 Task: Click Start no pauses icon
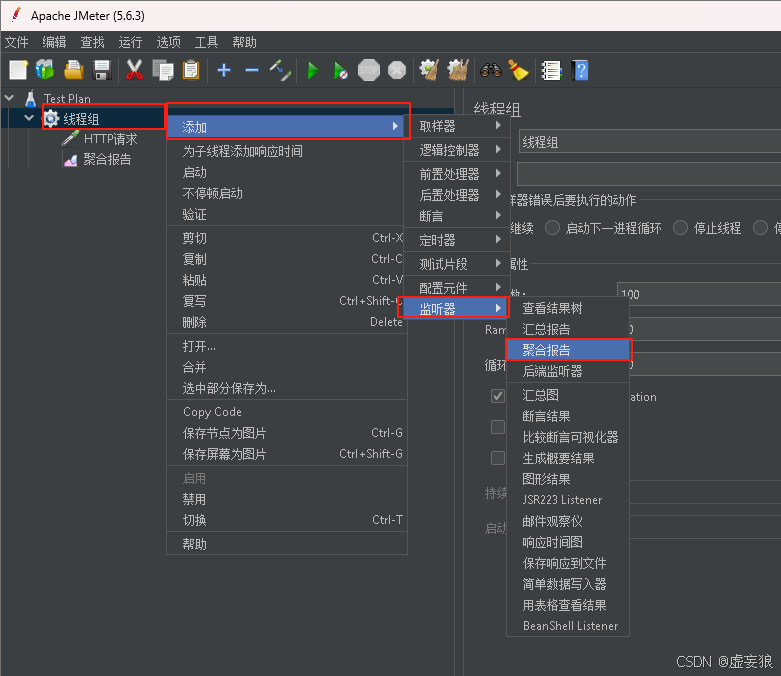pyautogui.click(x=341, y=70)
